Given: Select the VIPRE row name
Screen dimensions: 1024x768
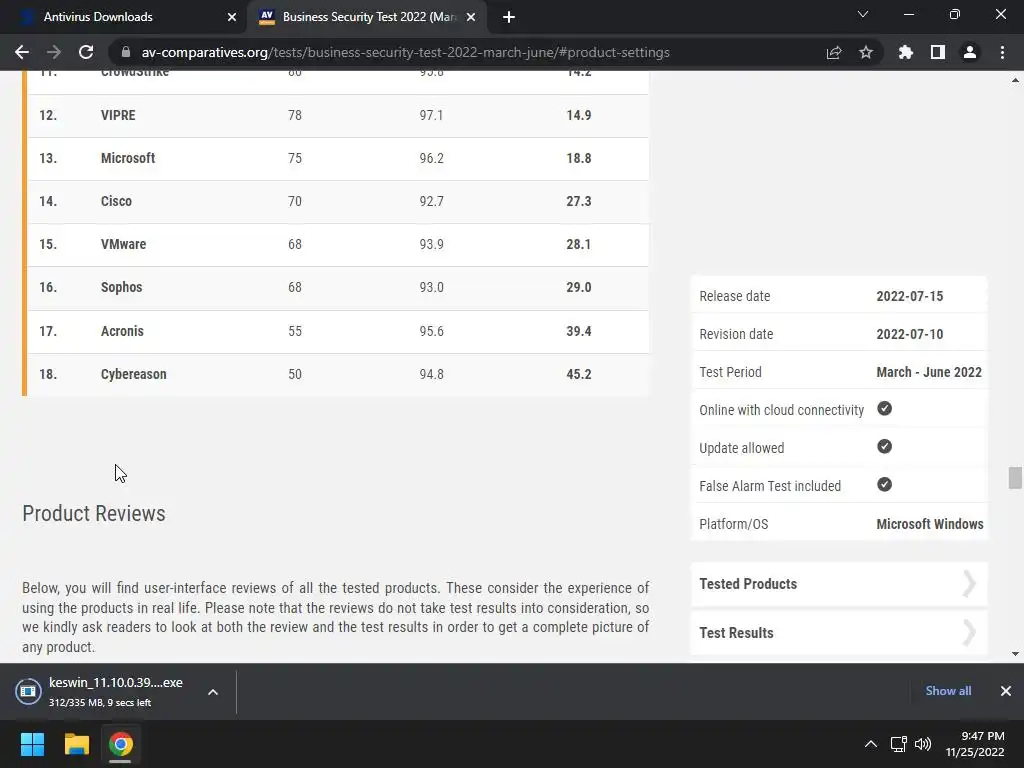Looking at the screenshot, I should coord(118,116).
